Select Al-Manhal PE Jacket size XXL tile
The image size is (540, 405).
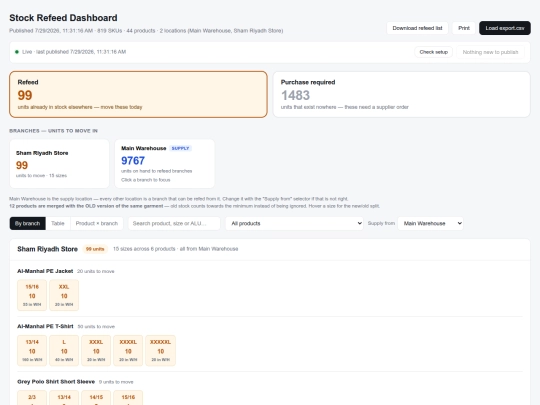pyautogui.click(x=64, y=295)
